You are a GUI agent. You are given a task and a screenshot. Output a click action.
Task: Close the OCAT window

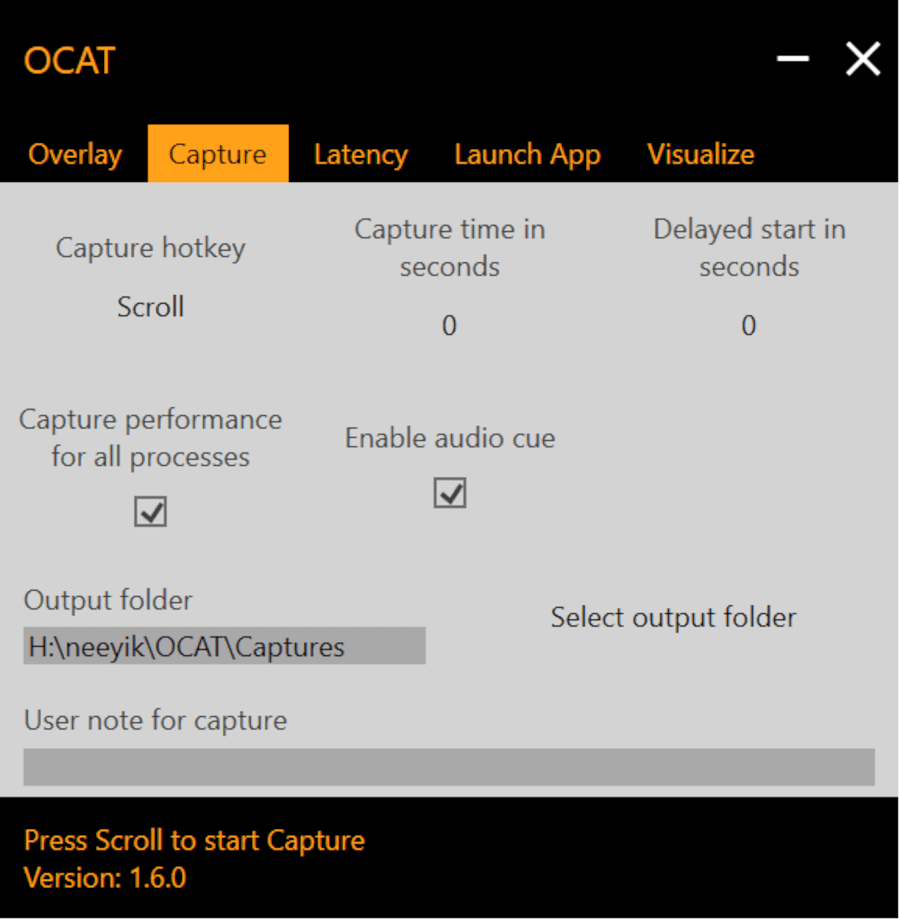(x=863, y=59)
